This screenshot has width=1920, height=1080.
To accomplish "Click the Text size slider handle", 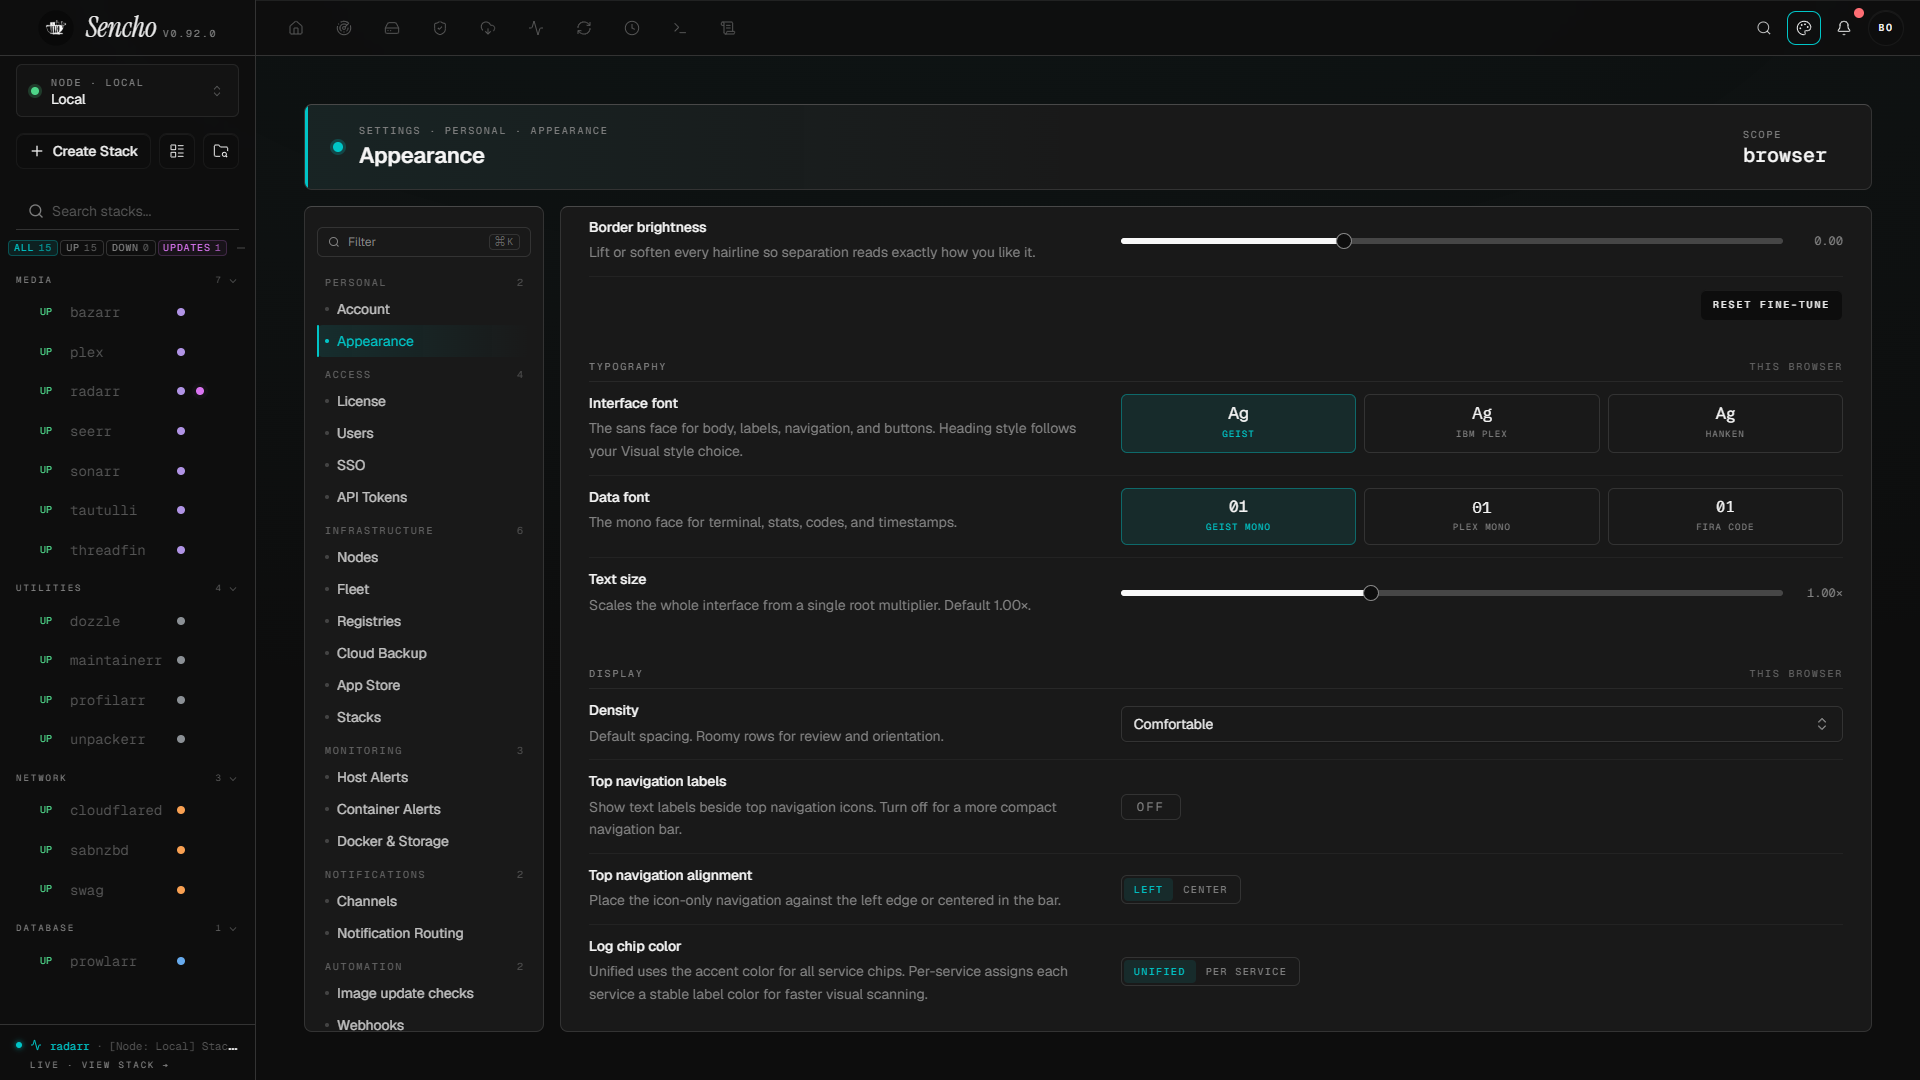I will tap(1371, 593).
